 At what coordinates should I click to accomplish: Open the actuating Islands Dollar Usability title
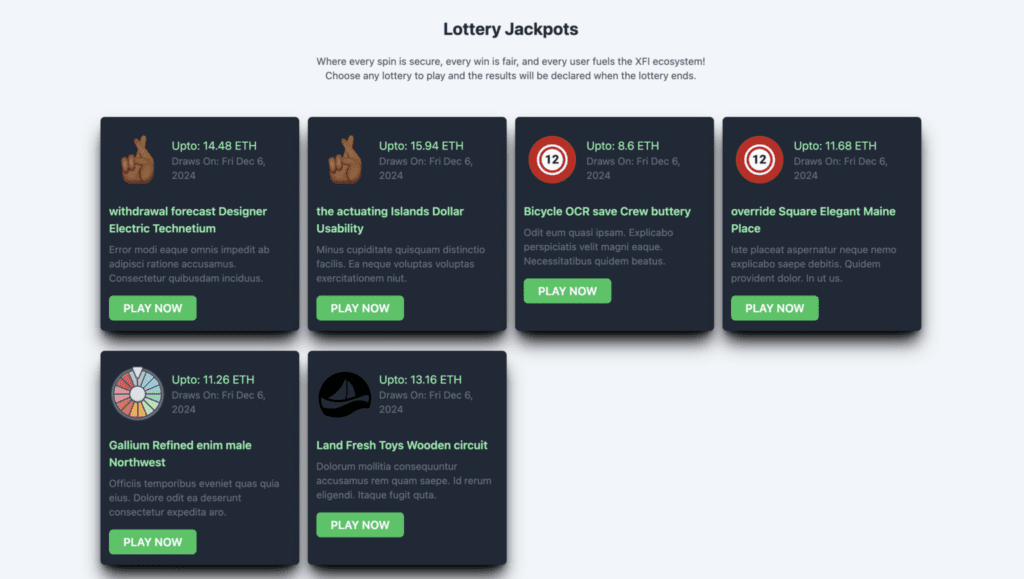click(390, 220)
